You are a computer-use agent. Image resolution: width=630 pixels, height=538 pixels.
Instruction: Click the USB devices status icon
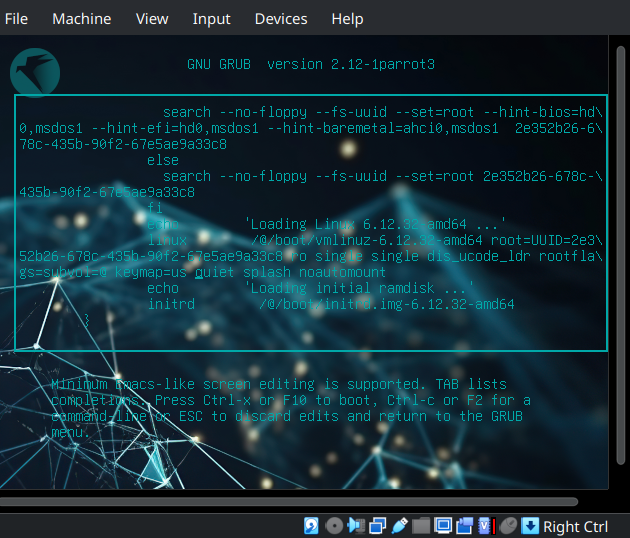point(399,526)
